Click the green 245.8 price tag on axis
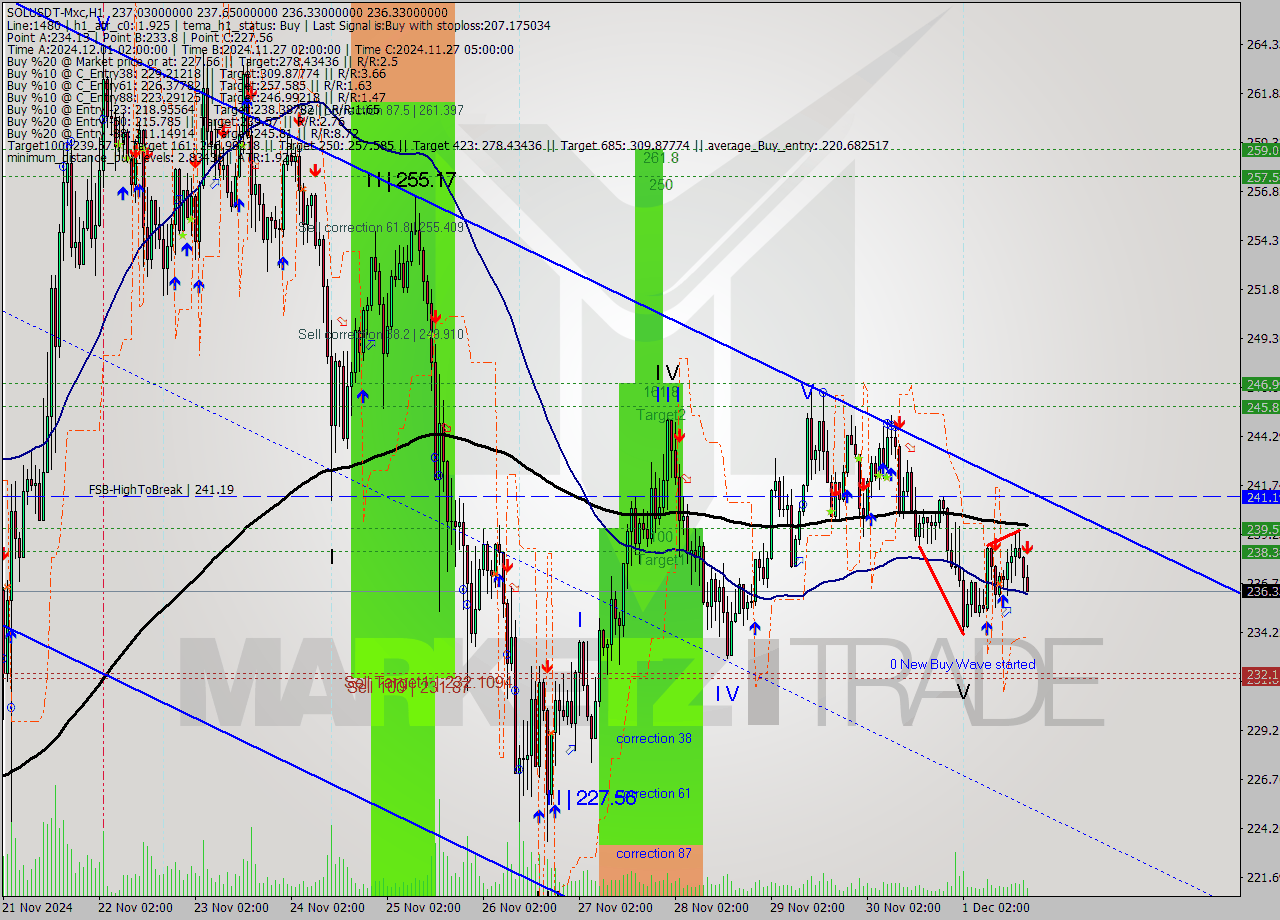 coord(1260,407)
